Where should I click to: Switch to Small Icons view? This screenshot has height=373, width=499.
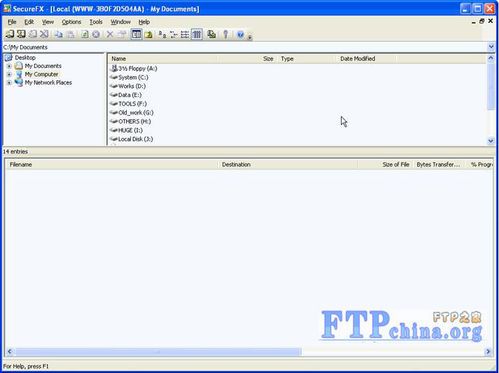coord(174,34)
